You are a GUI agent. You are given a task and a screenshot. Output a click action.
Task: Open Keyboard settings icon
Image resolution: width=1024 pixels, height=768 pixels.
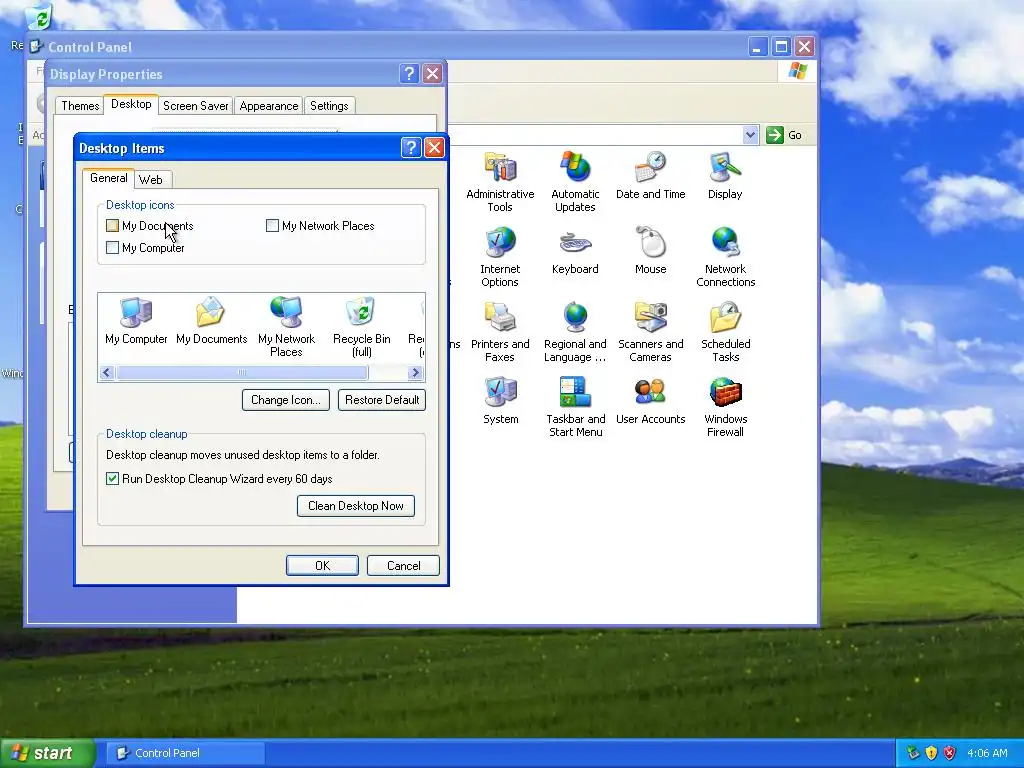coord(575,251)
